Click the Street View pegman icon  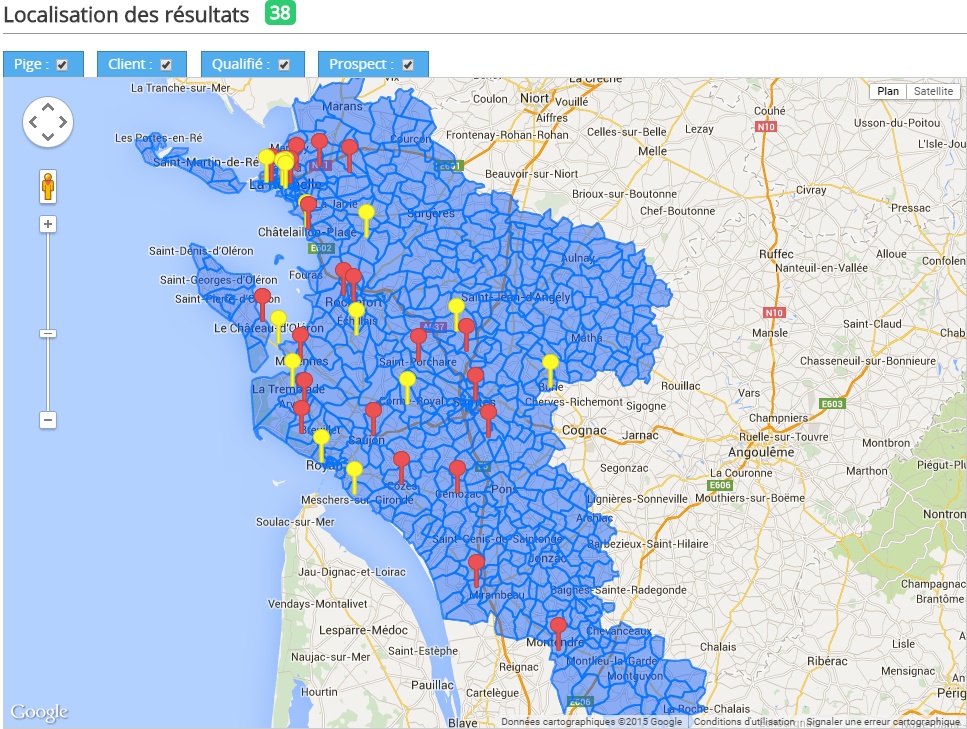pos(48,186)
